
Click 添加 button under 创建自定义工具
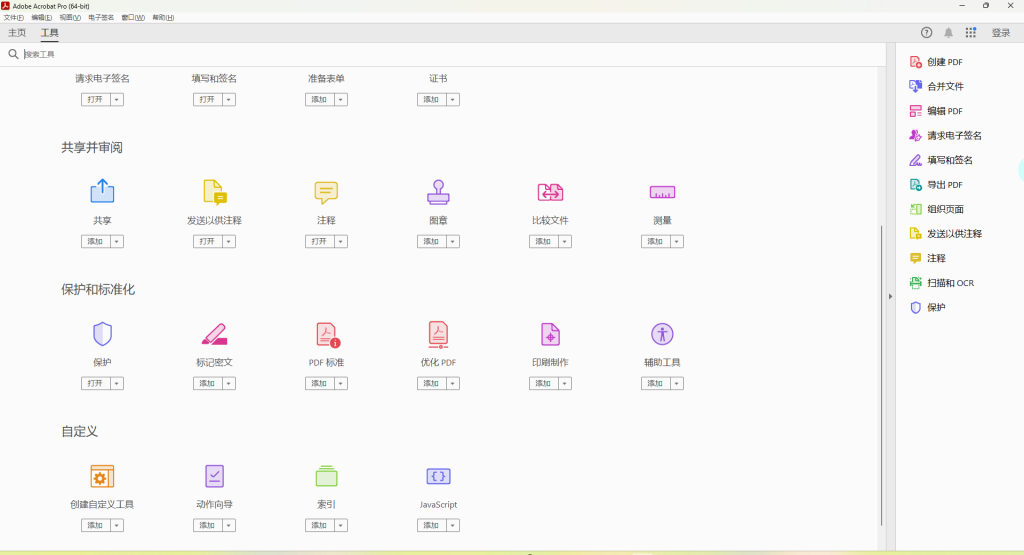(x=95, y=526)
